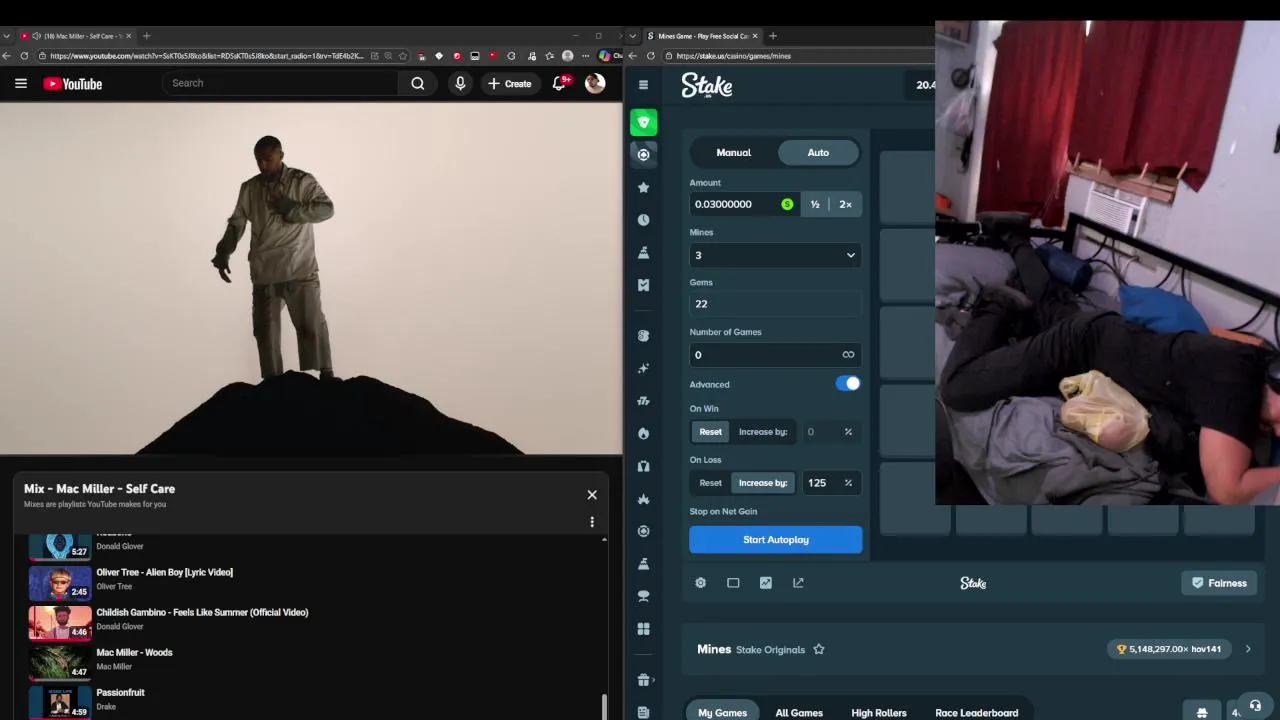Switch to Manual betting tab
This screenshot has width=1280, height=720.
tap(733, 153)
